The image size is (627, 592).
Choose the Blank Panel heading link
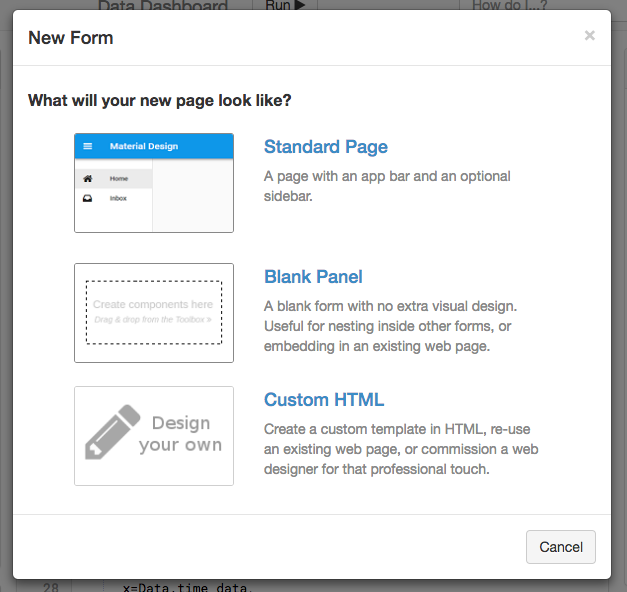313,277
